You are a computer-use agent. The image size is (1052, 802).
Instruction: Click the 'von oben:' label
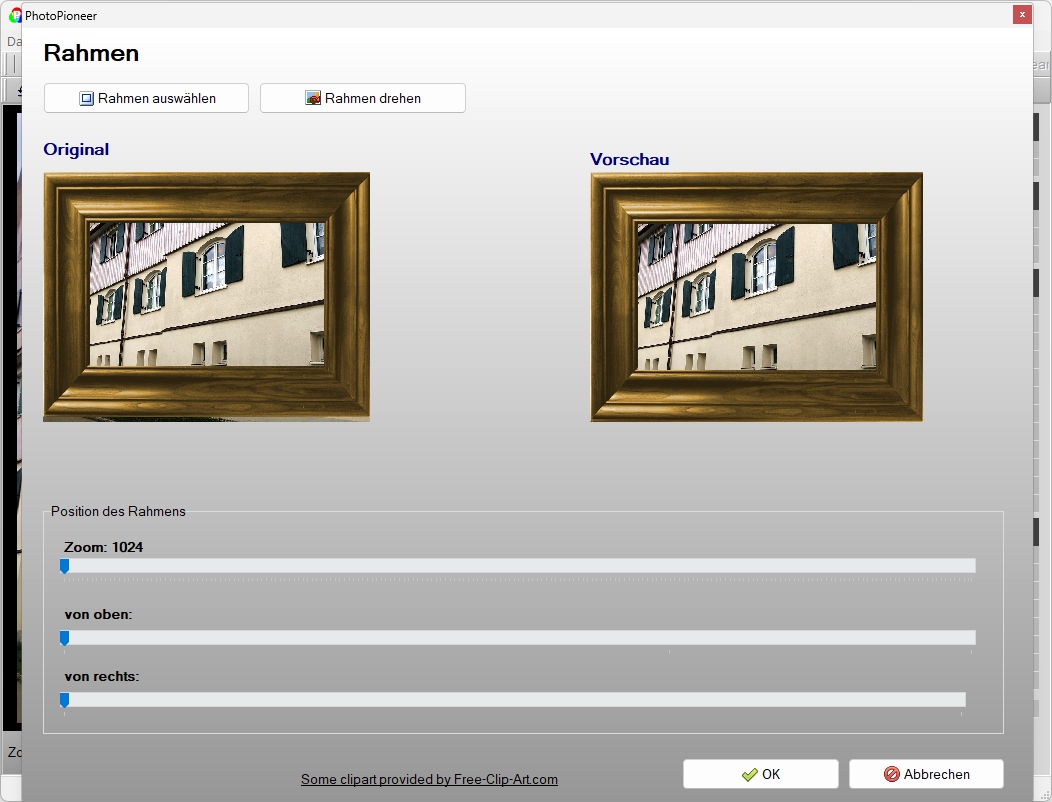pos(99,614)
